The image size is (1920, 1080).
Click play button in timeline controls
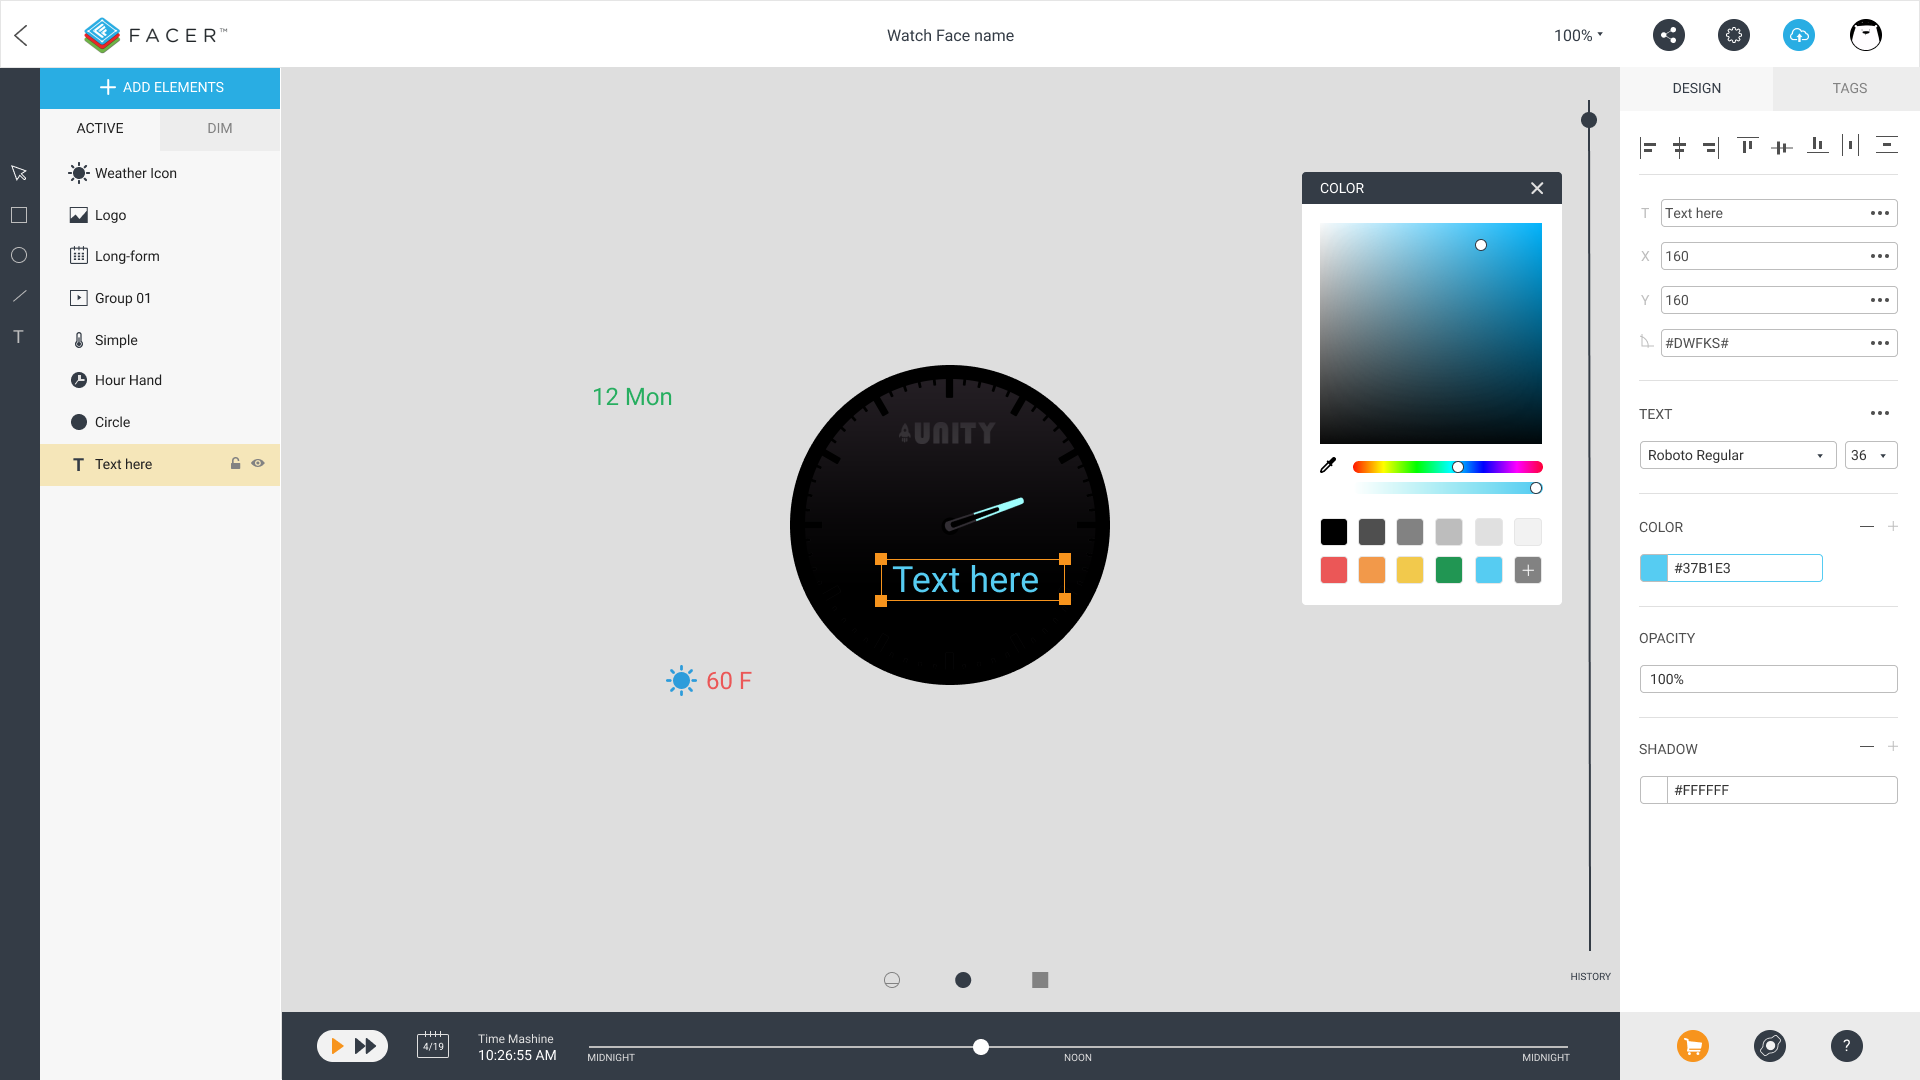click(x=336, y=1044)
